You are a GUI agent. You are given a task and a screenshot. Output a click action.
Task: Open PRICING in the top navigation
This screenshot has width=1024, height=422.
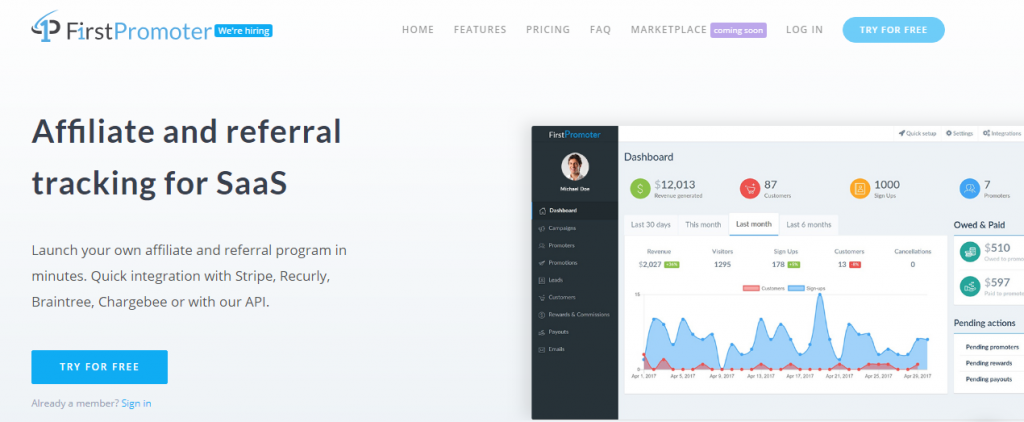click(x=548, y=30)
